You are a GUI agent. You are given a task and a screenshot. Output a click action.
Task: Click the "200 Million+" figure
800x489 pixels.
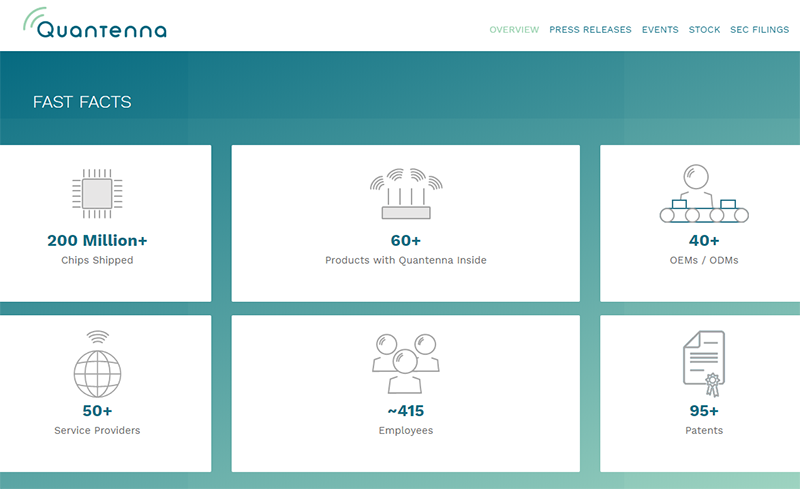tap(97, 240)
